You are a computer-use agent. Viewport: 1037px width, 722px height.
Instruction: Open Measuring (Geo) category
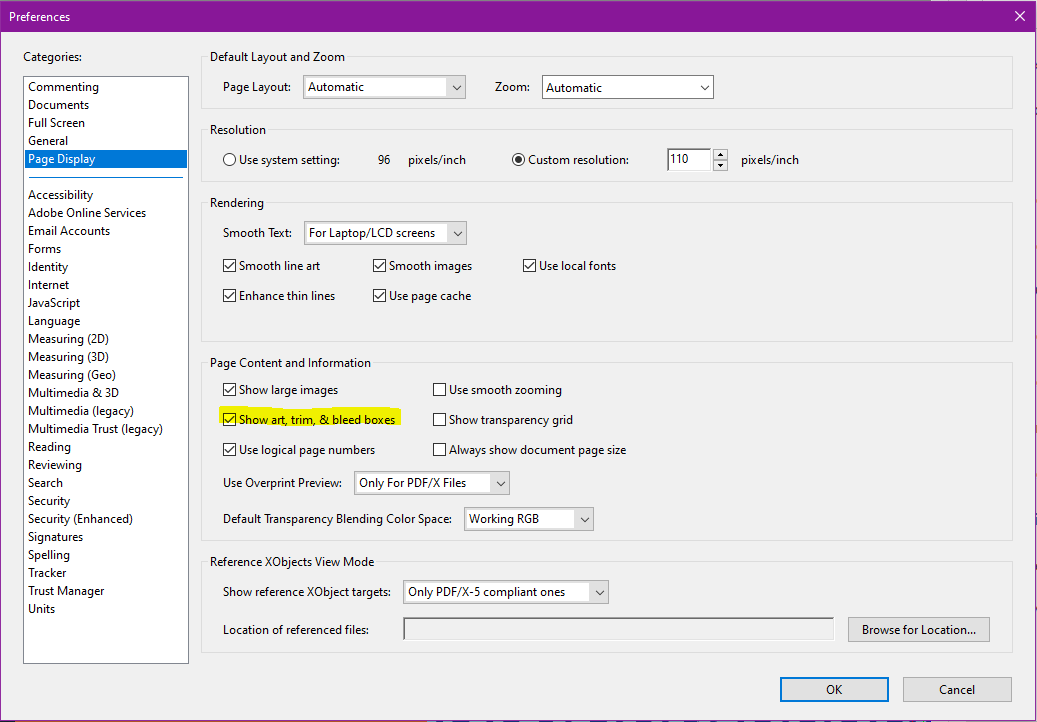tap(71, 374)
